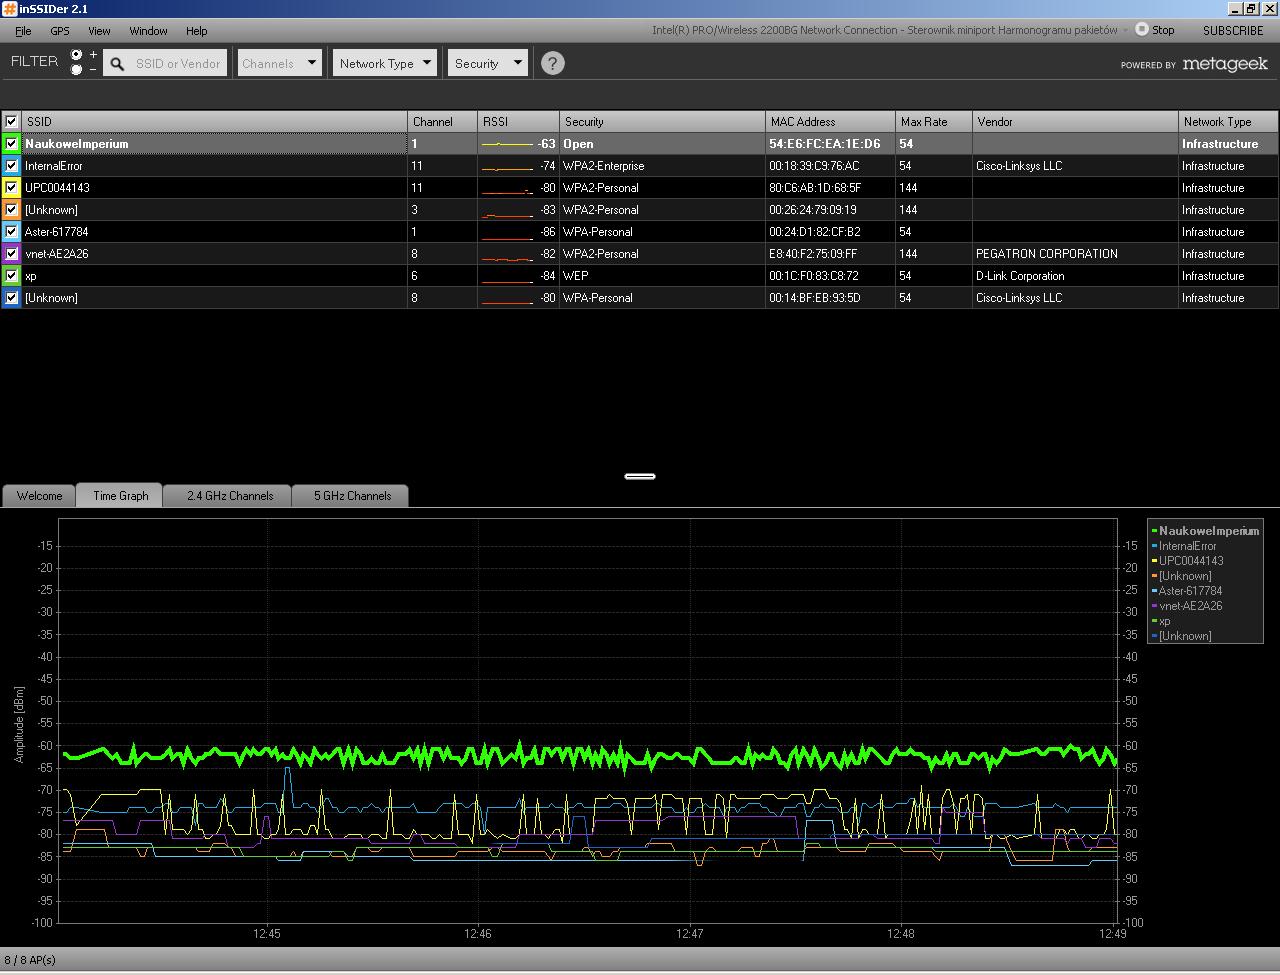Click the WEP security cell
The image size is (1280, 975).
[575, 276]
